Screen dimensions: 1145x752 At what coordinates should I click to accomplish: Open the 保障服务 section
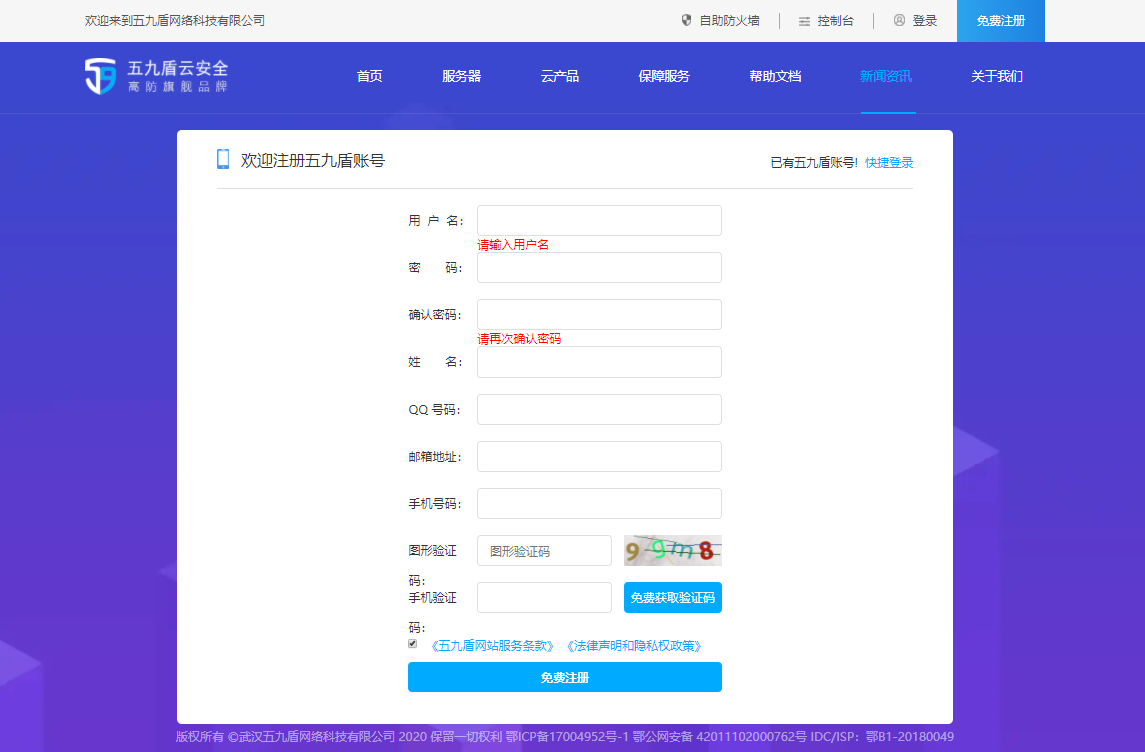663,75
